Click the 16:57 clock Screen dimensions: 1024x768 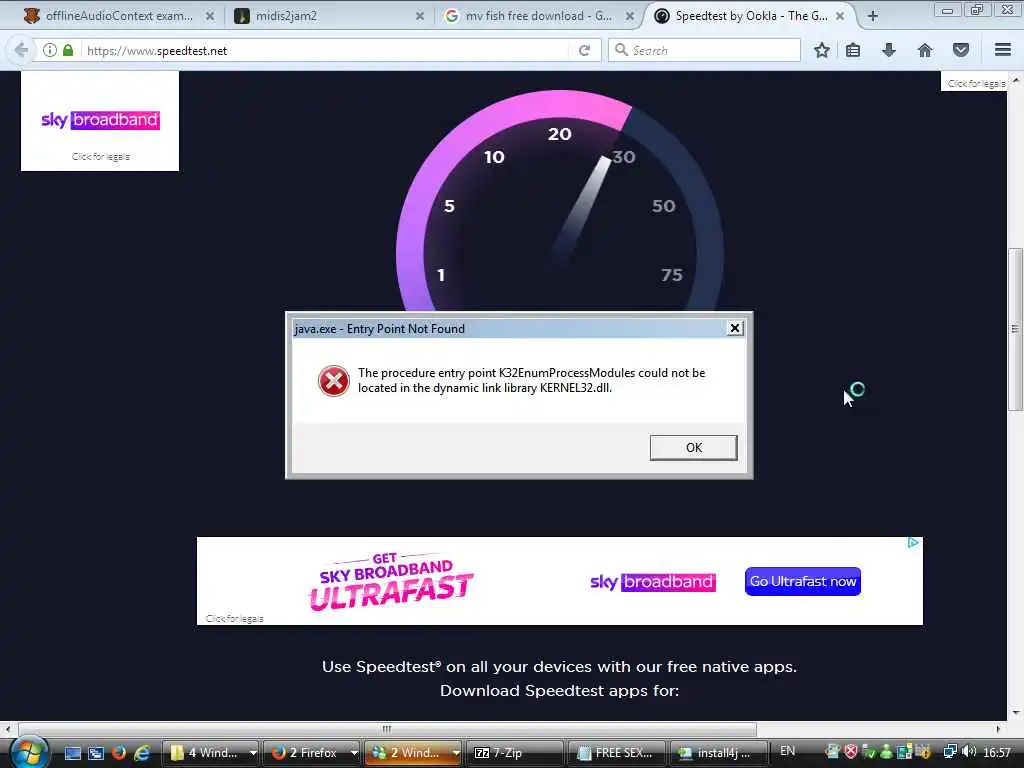coord(997,752)
